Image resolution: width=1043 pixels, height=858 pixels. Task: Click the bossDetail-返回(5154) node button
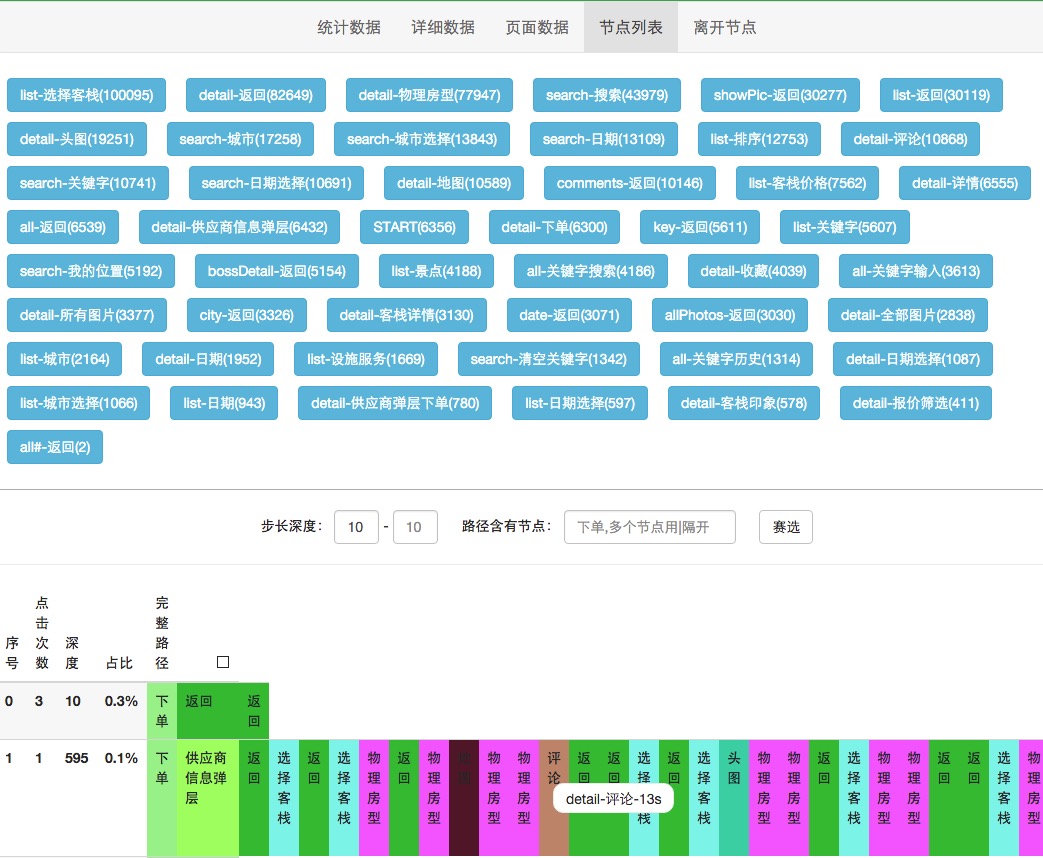pyautogui.click(x=277, y=271)
